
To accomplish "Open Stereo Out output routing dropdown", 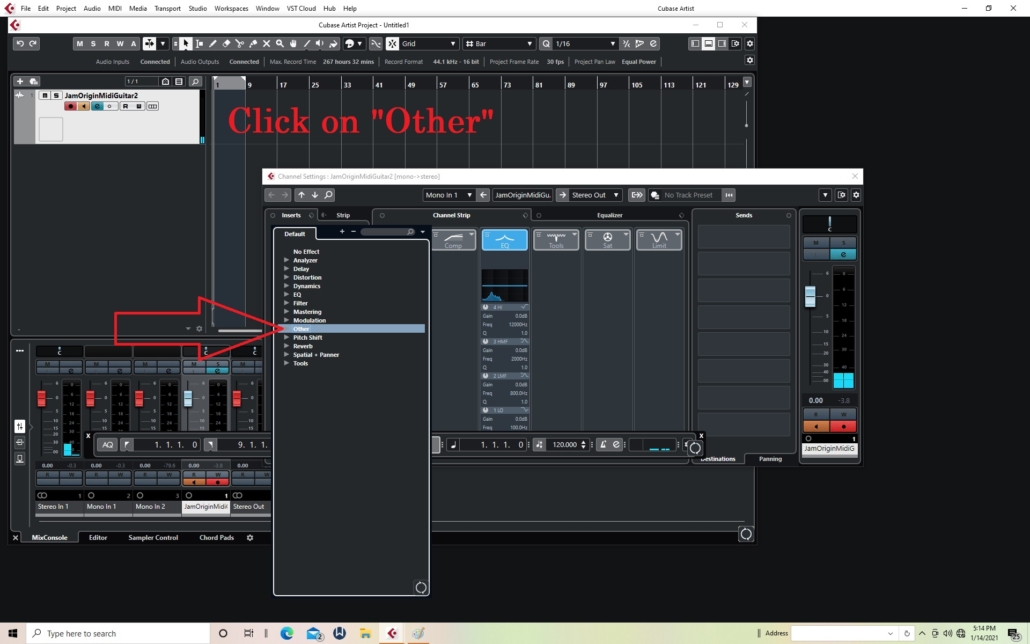I will coord(595,195).
